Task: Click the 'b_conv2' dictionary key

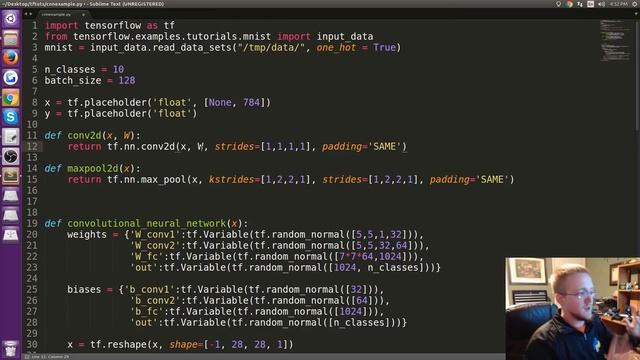Action: (155, 300)
